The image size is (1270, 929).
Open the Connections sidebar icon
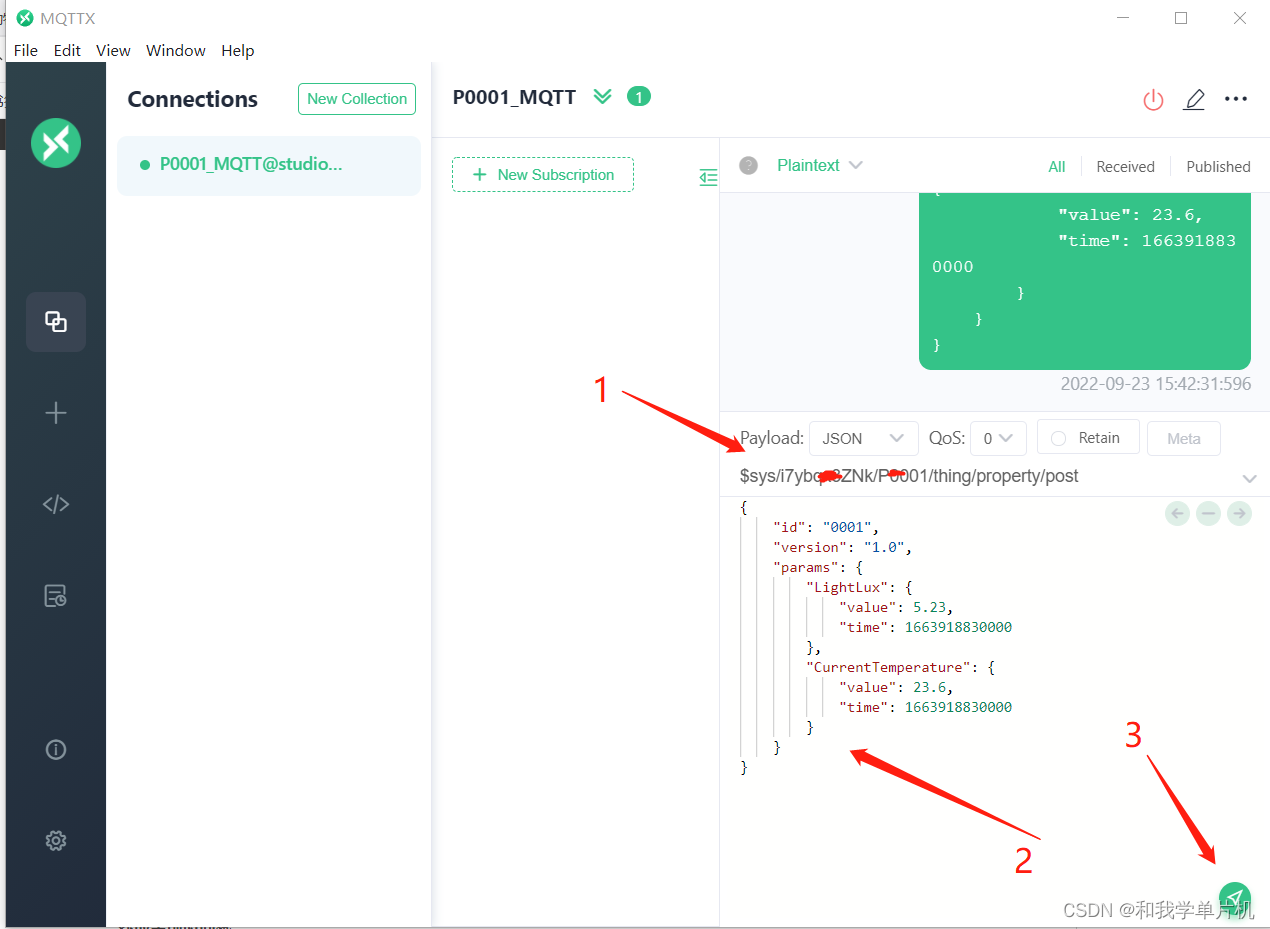tap(56, 322)
